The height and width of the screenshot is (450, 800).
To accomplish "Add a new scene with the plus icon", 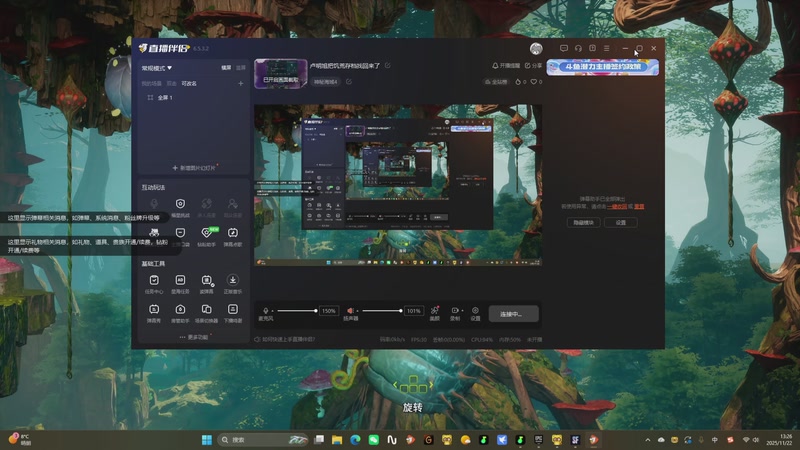I will click(241, 83).
